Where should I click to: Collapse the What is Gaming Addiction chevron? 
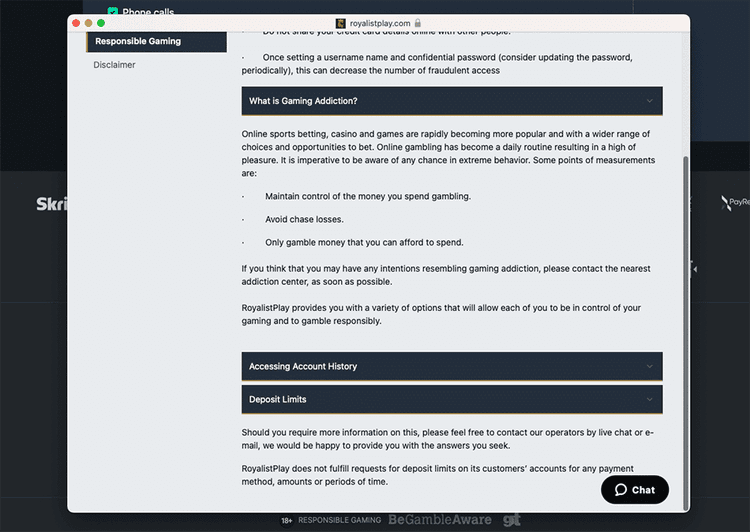click(x=650, y=101)
